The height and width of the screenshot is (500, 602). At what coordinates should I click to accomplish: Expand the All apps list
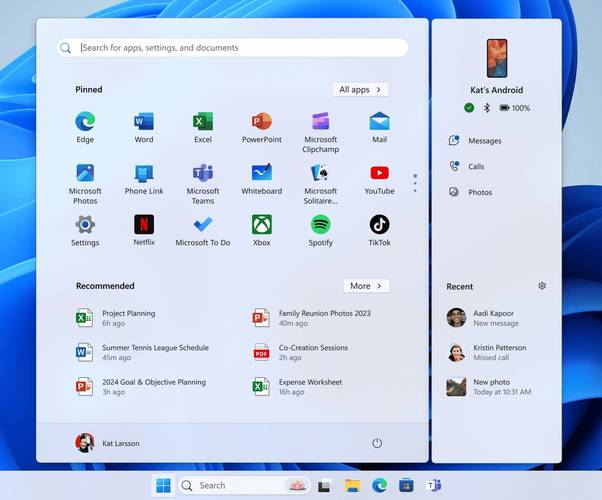pyautogui.click(x=361, y=89)
